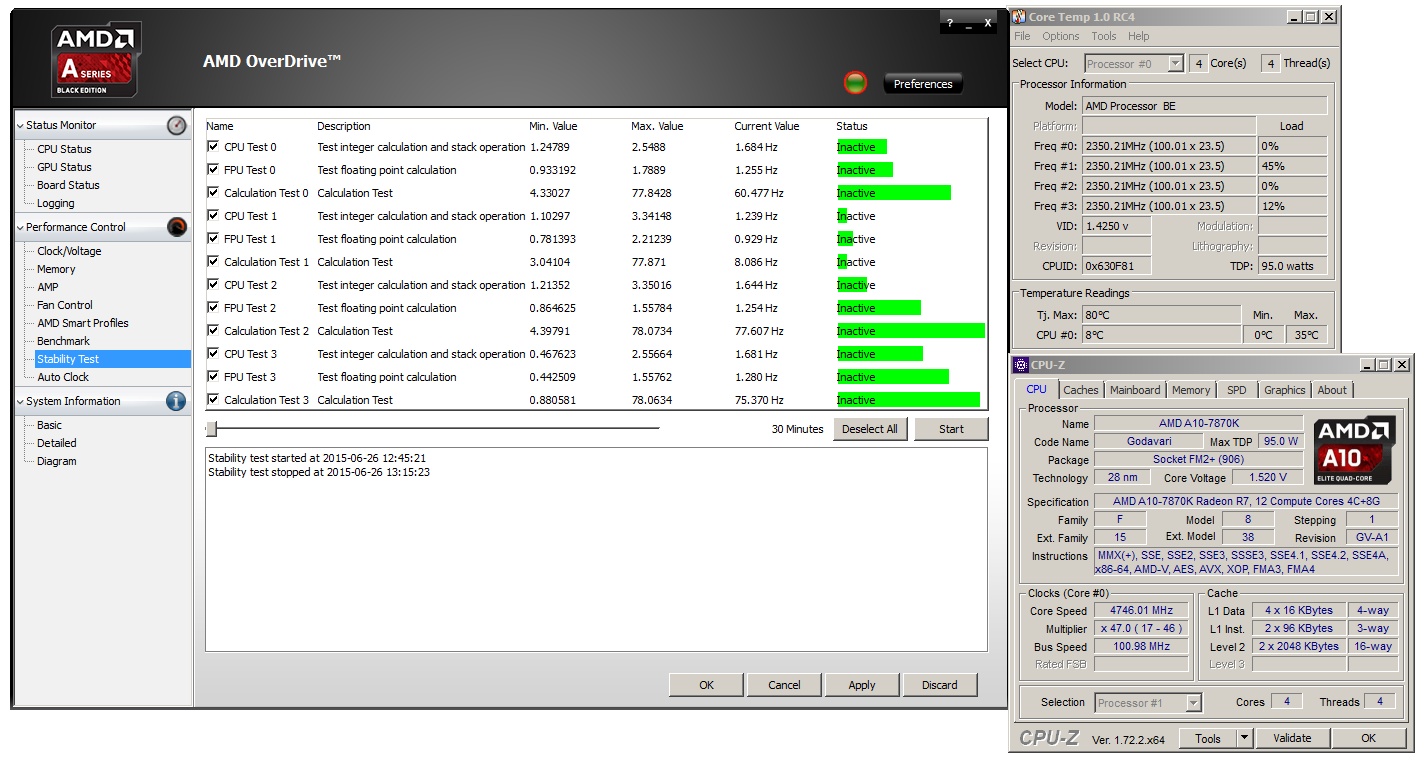Viewport: 1426px width, 762px height.
Task: Select Logging in the sidebar
Action: [56, 203]
